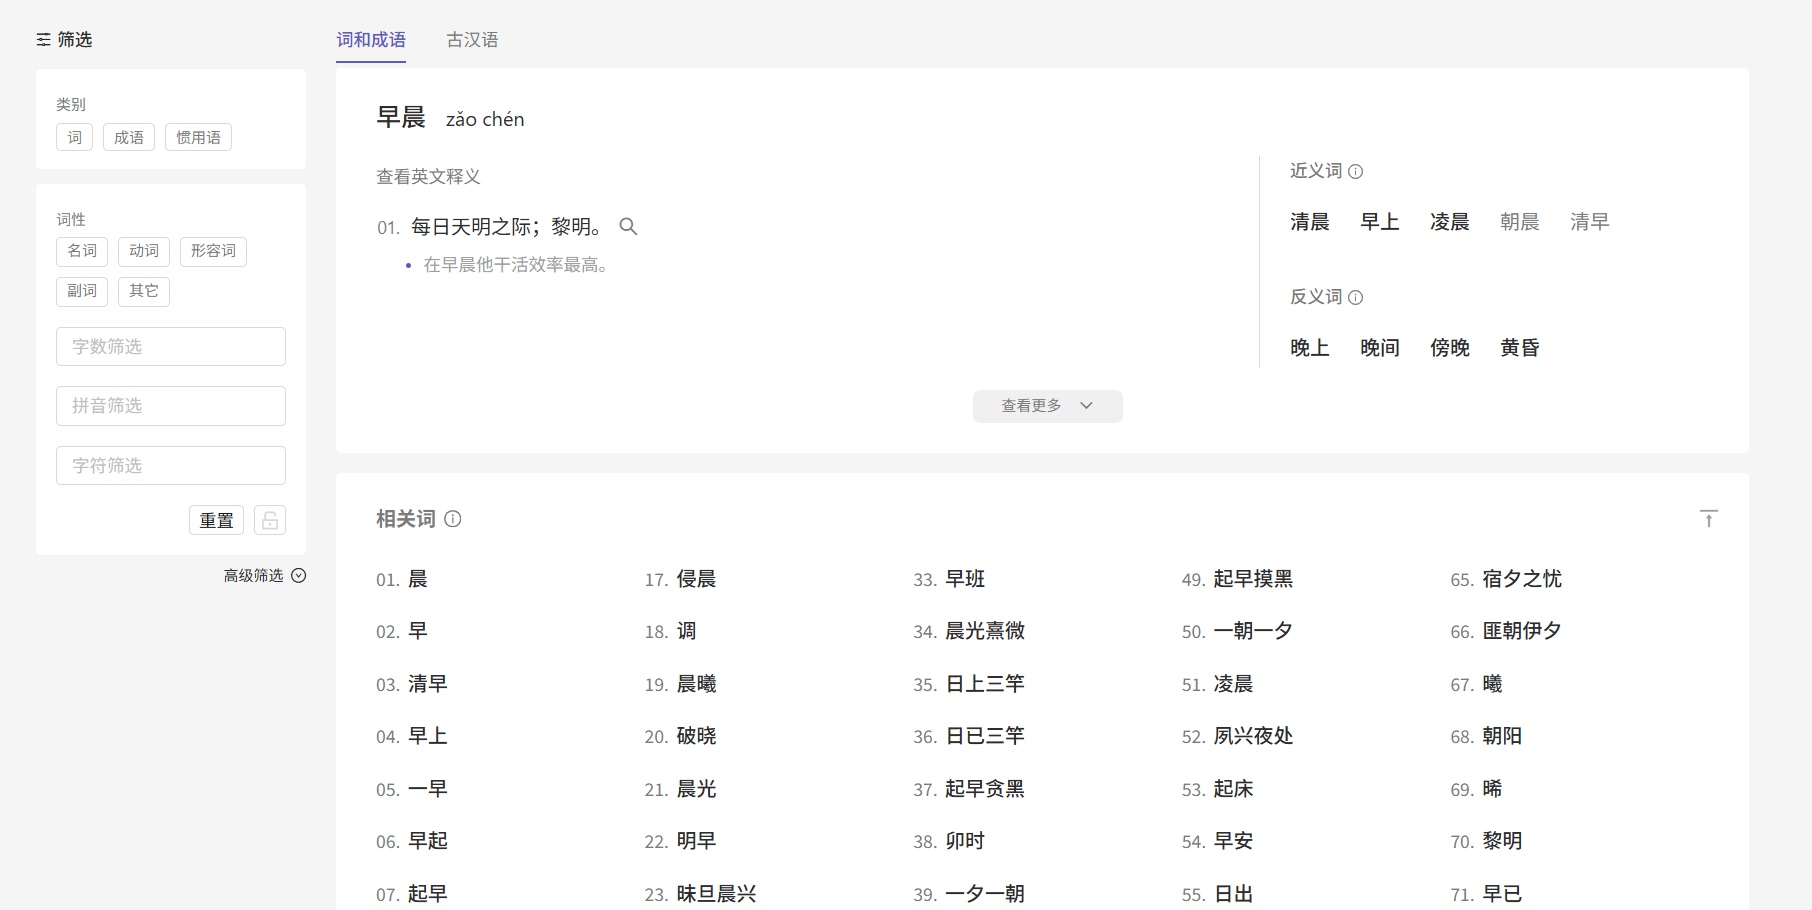Screen dimensions: 1812x910
Task: Focus the 字符筛选 input field
Action: [171, 466]
